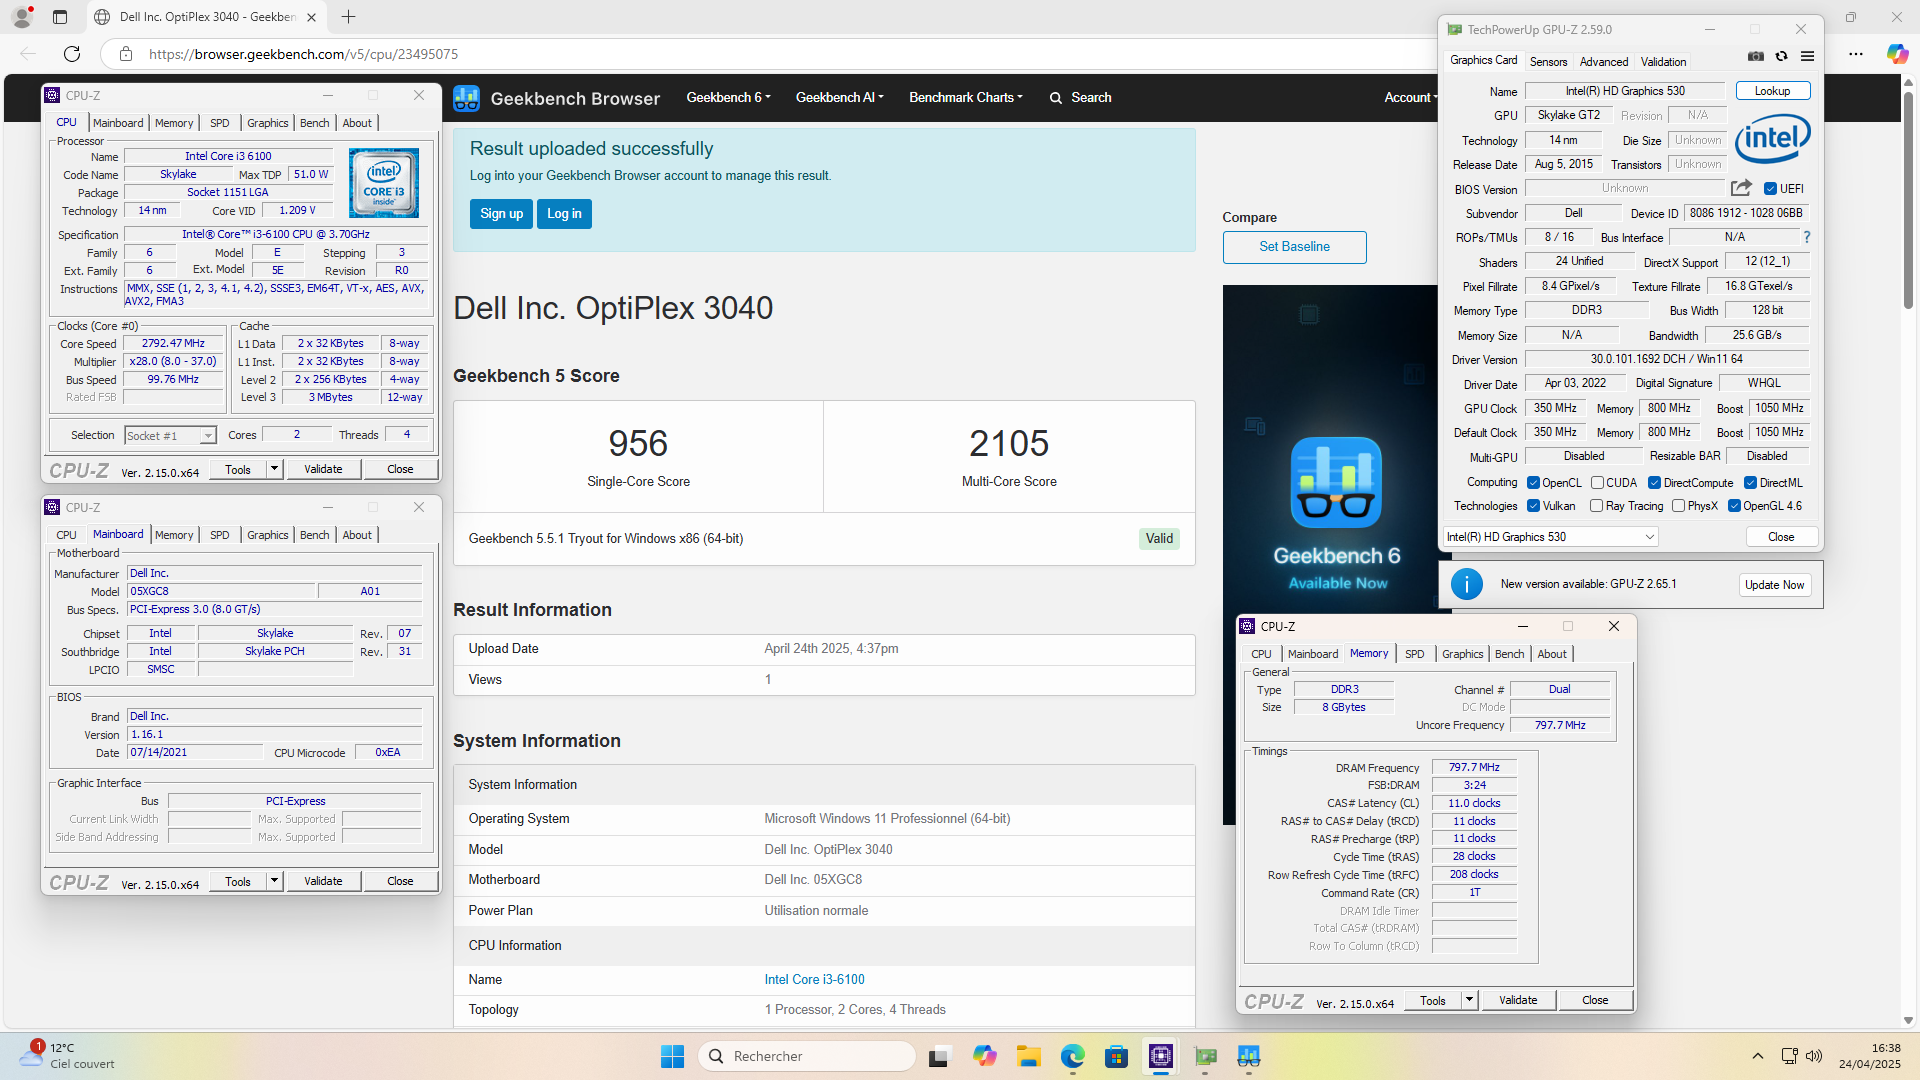Open the Intel Core i3-6100 link
1920x1080 pixels.
click(814, 980)
